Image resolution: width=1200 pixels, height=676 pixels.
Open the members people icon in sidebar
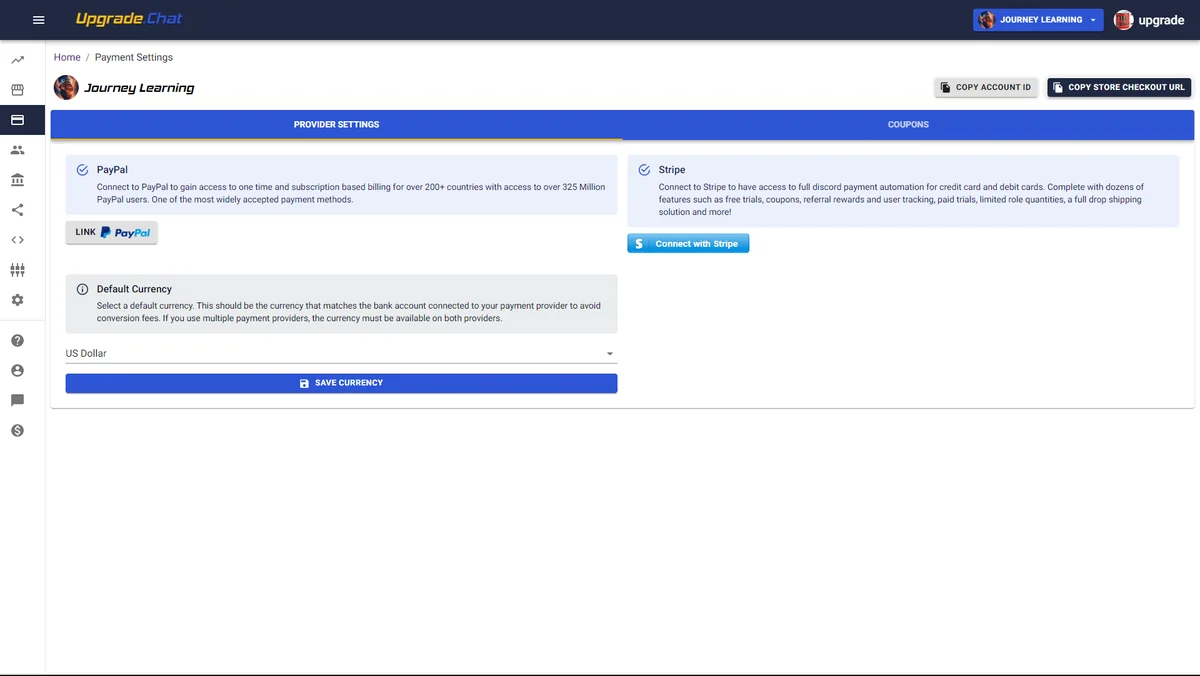pyautogui.click(x=17, y=150)
